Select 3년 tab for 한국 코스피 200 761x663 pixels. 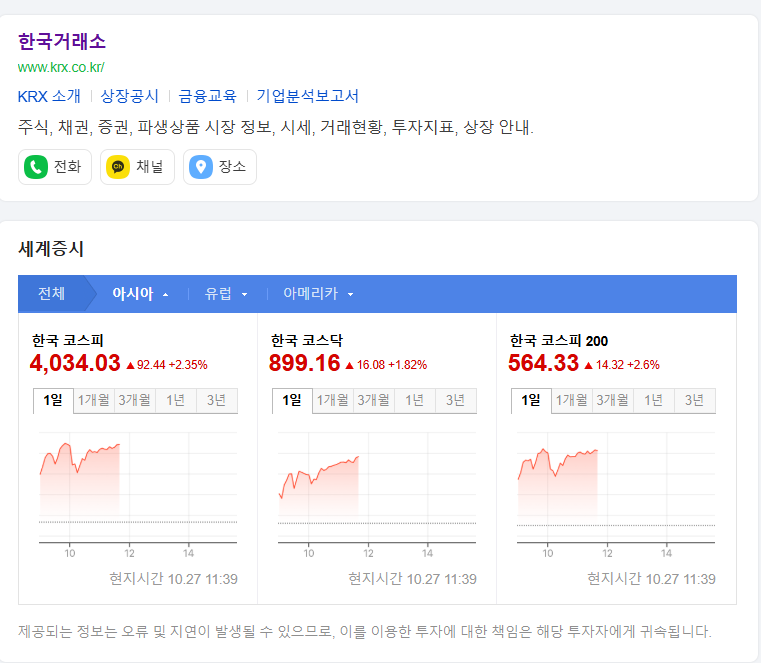695,400
